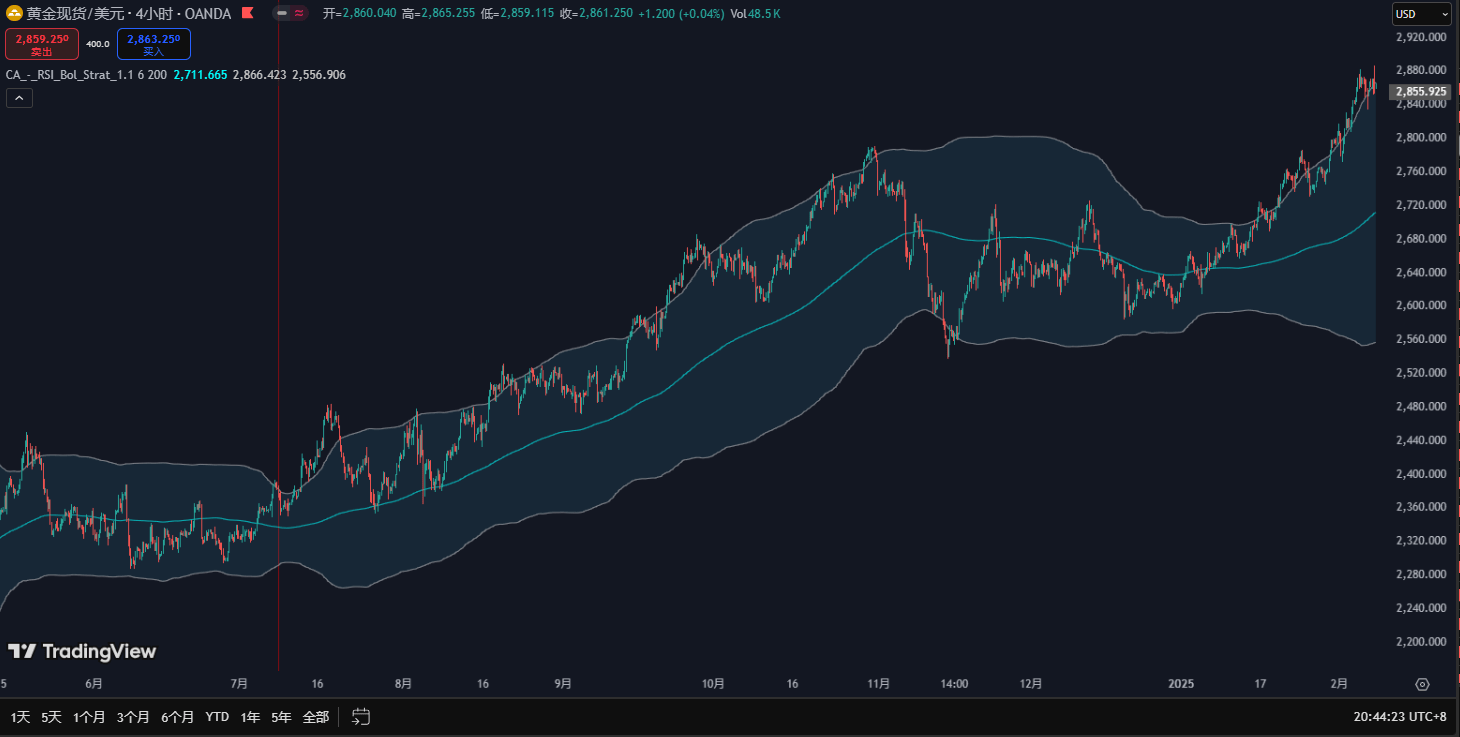Toggle the red approximate-sign status pill
The image size is (1460, 737).
(x=299, y=14)
